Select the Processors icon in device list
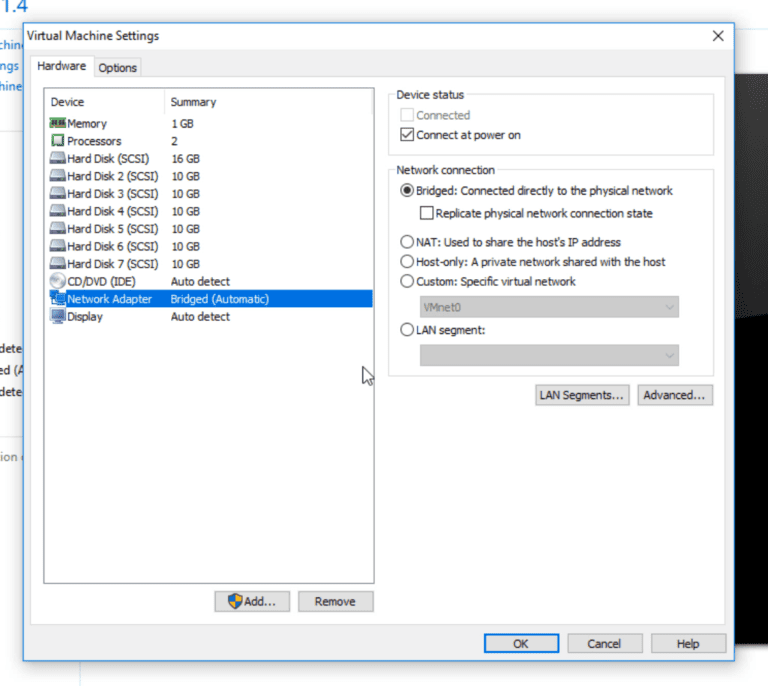 [x=57, y=141]
